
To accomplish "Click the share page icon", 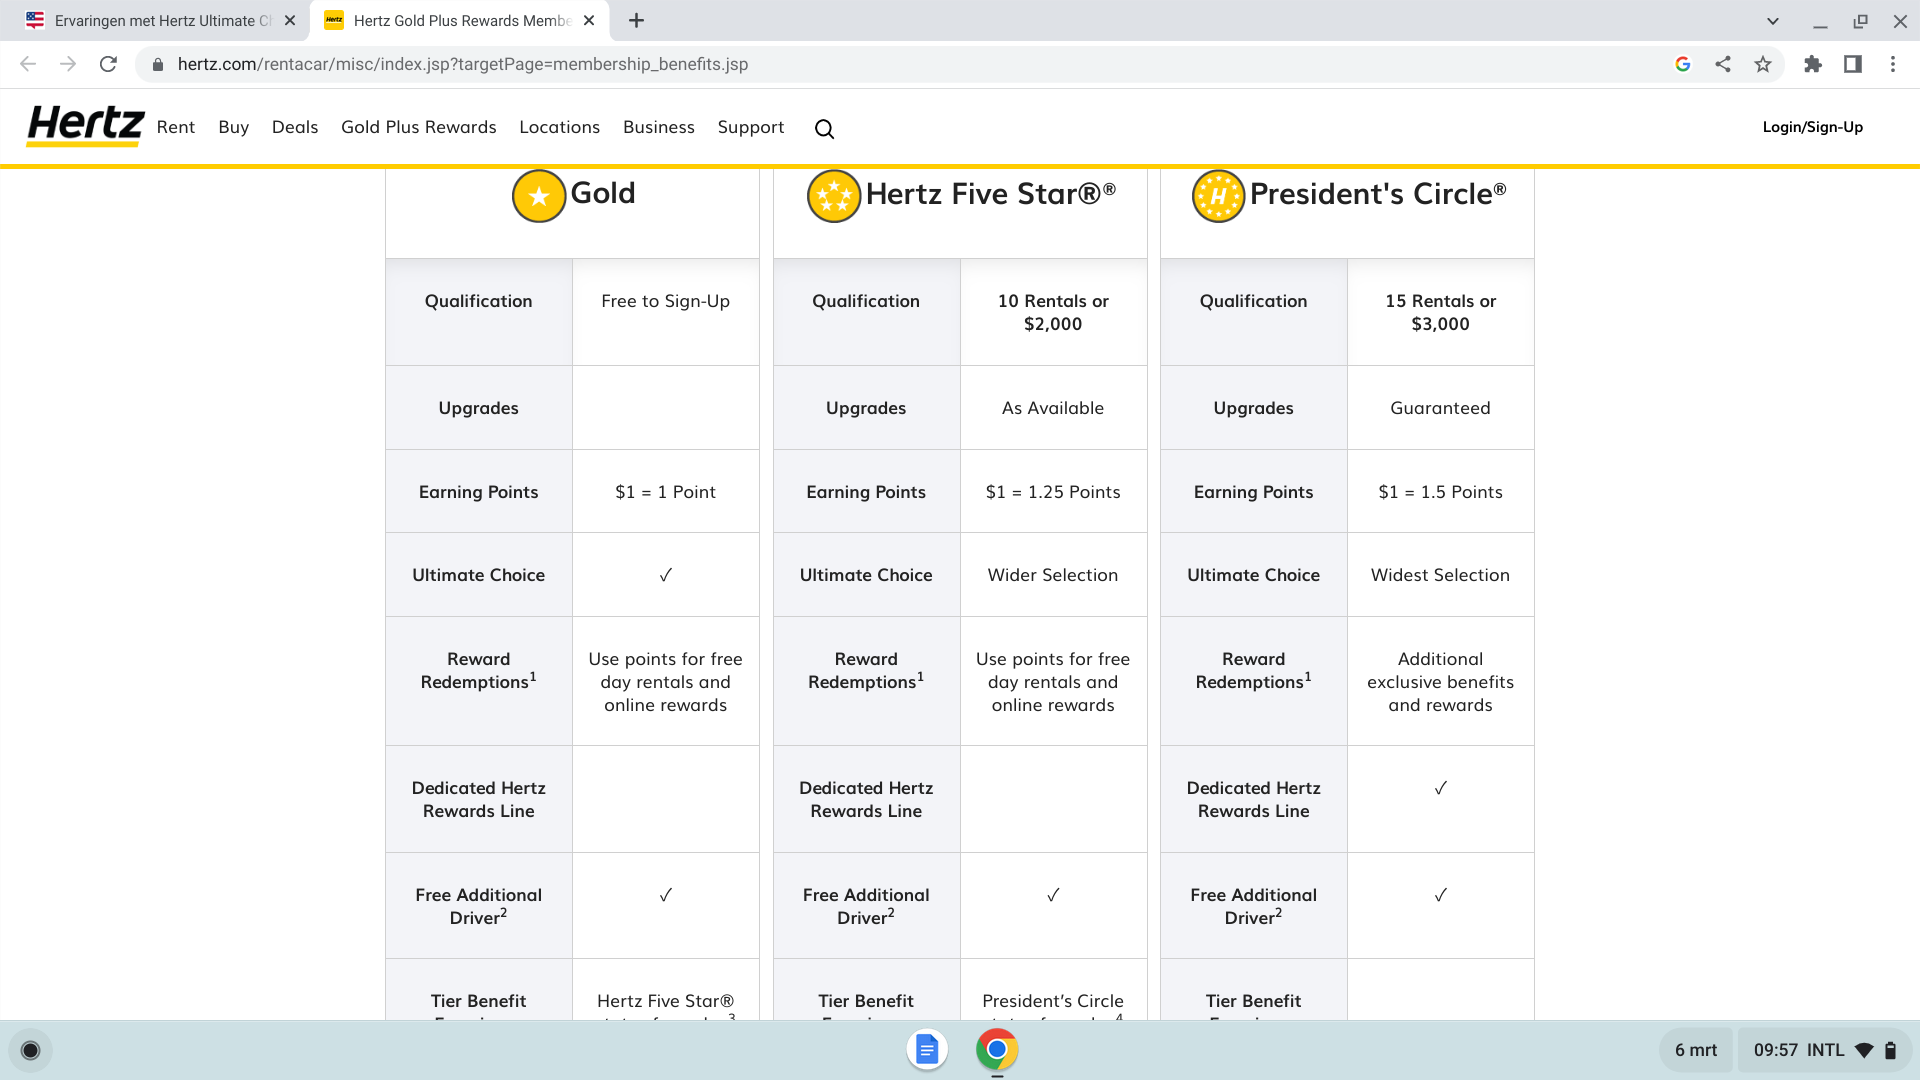I will [x=1723, y=64].
